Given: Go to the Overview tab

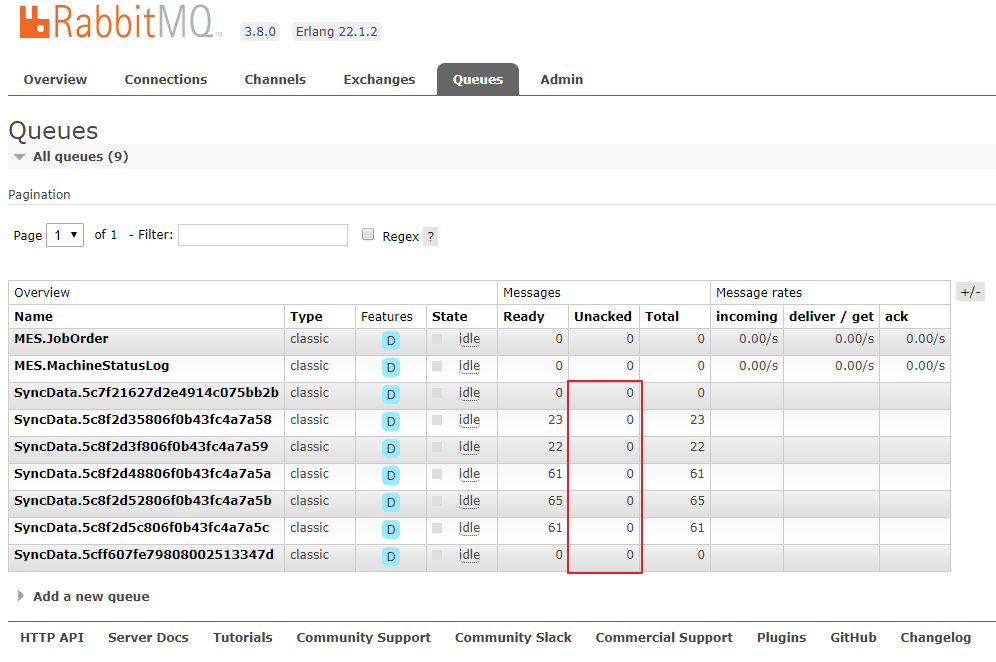Looking at the screenshot, I should coord(55,79).
